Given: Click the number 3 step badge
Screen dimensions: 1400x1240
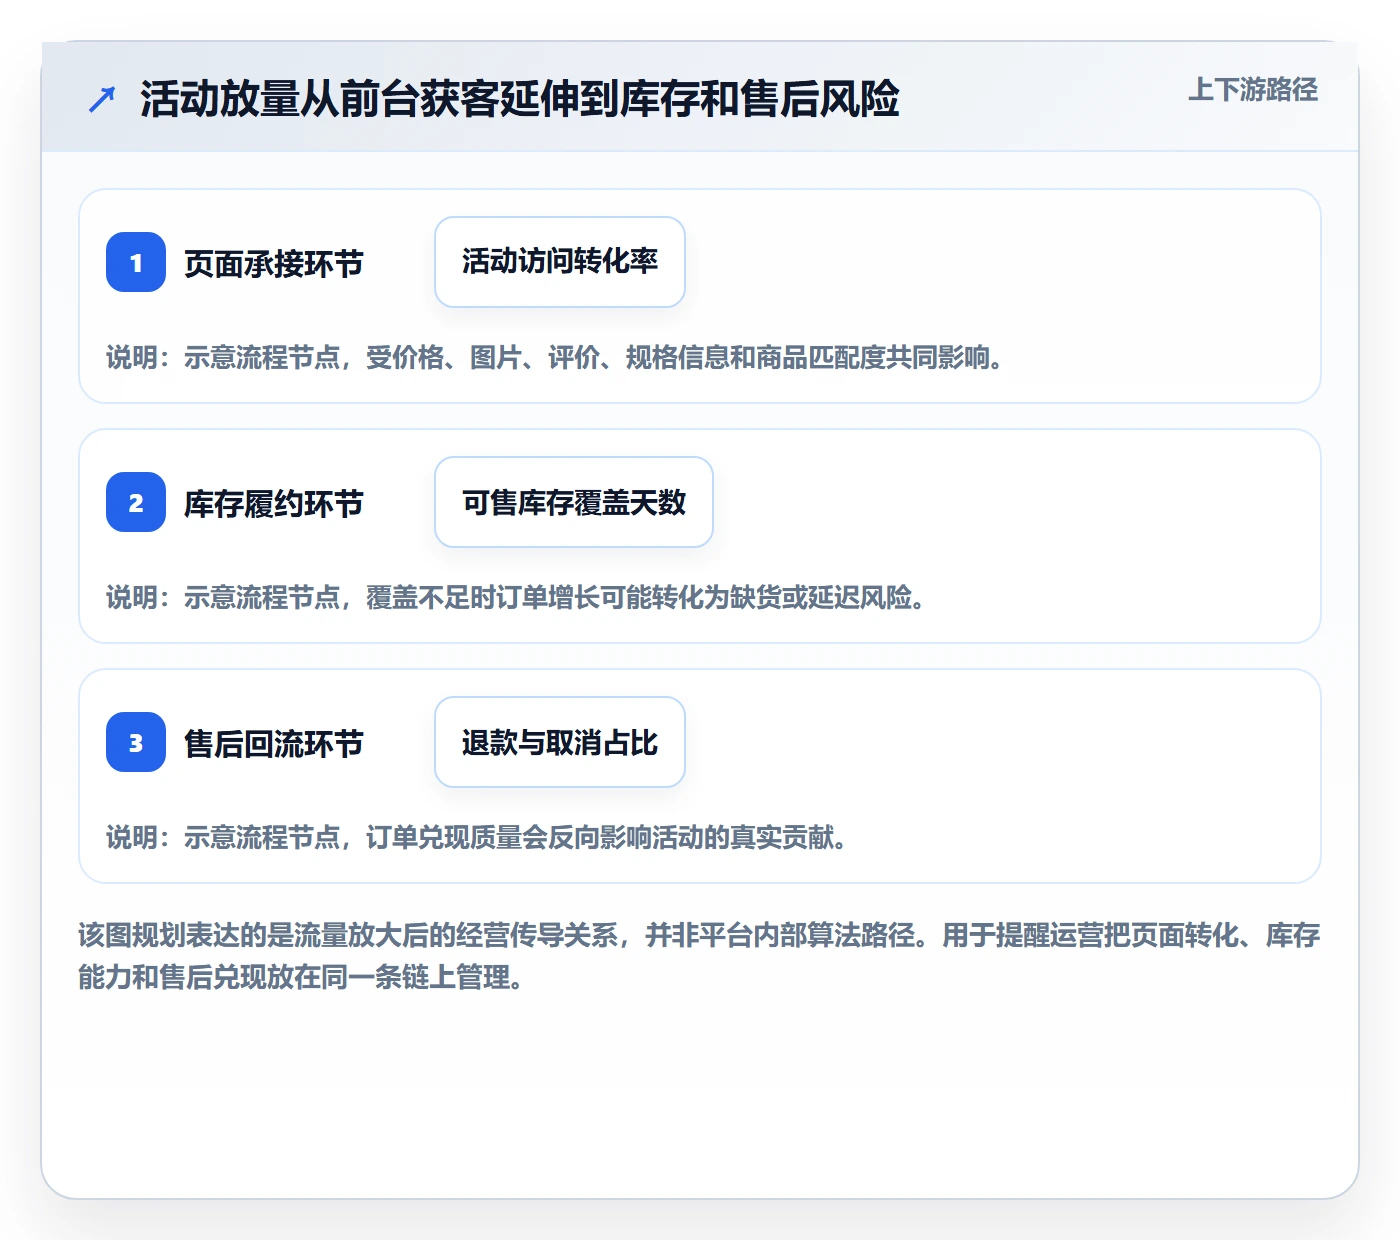Looking at the screenshot, I should pos(136,742).
